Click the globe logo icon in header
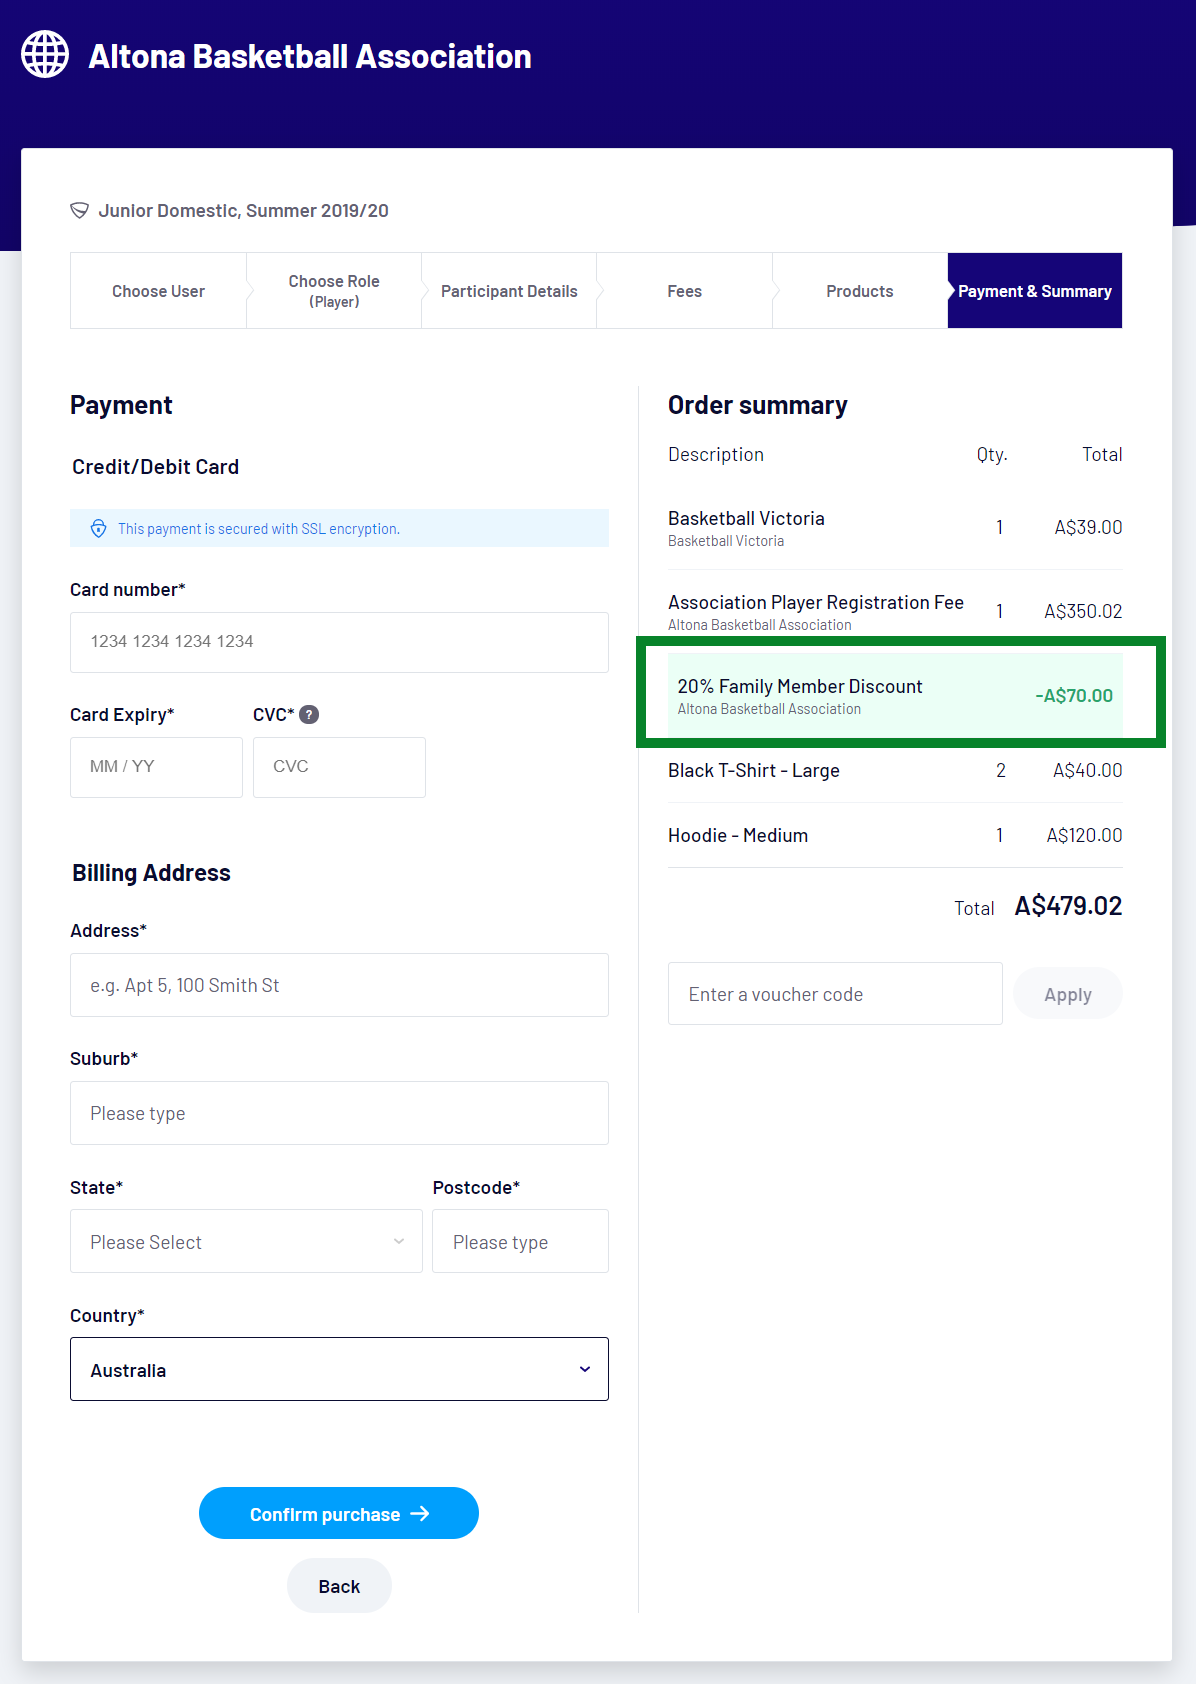This screenshot has height=1684, width=1196. tap(45, 54)
